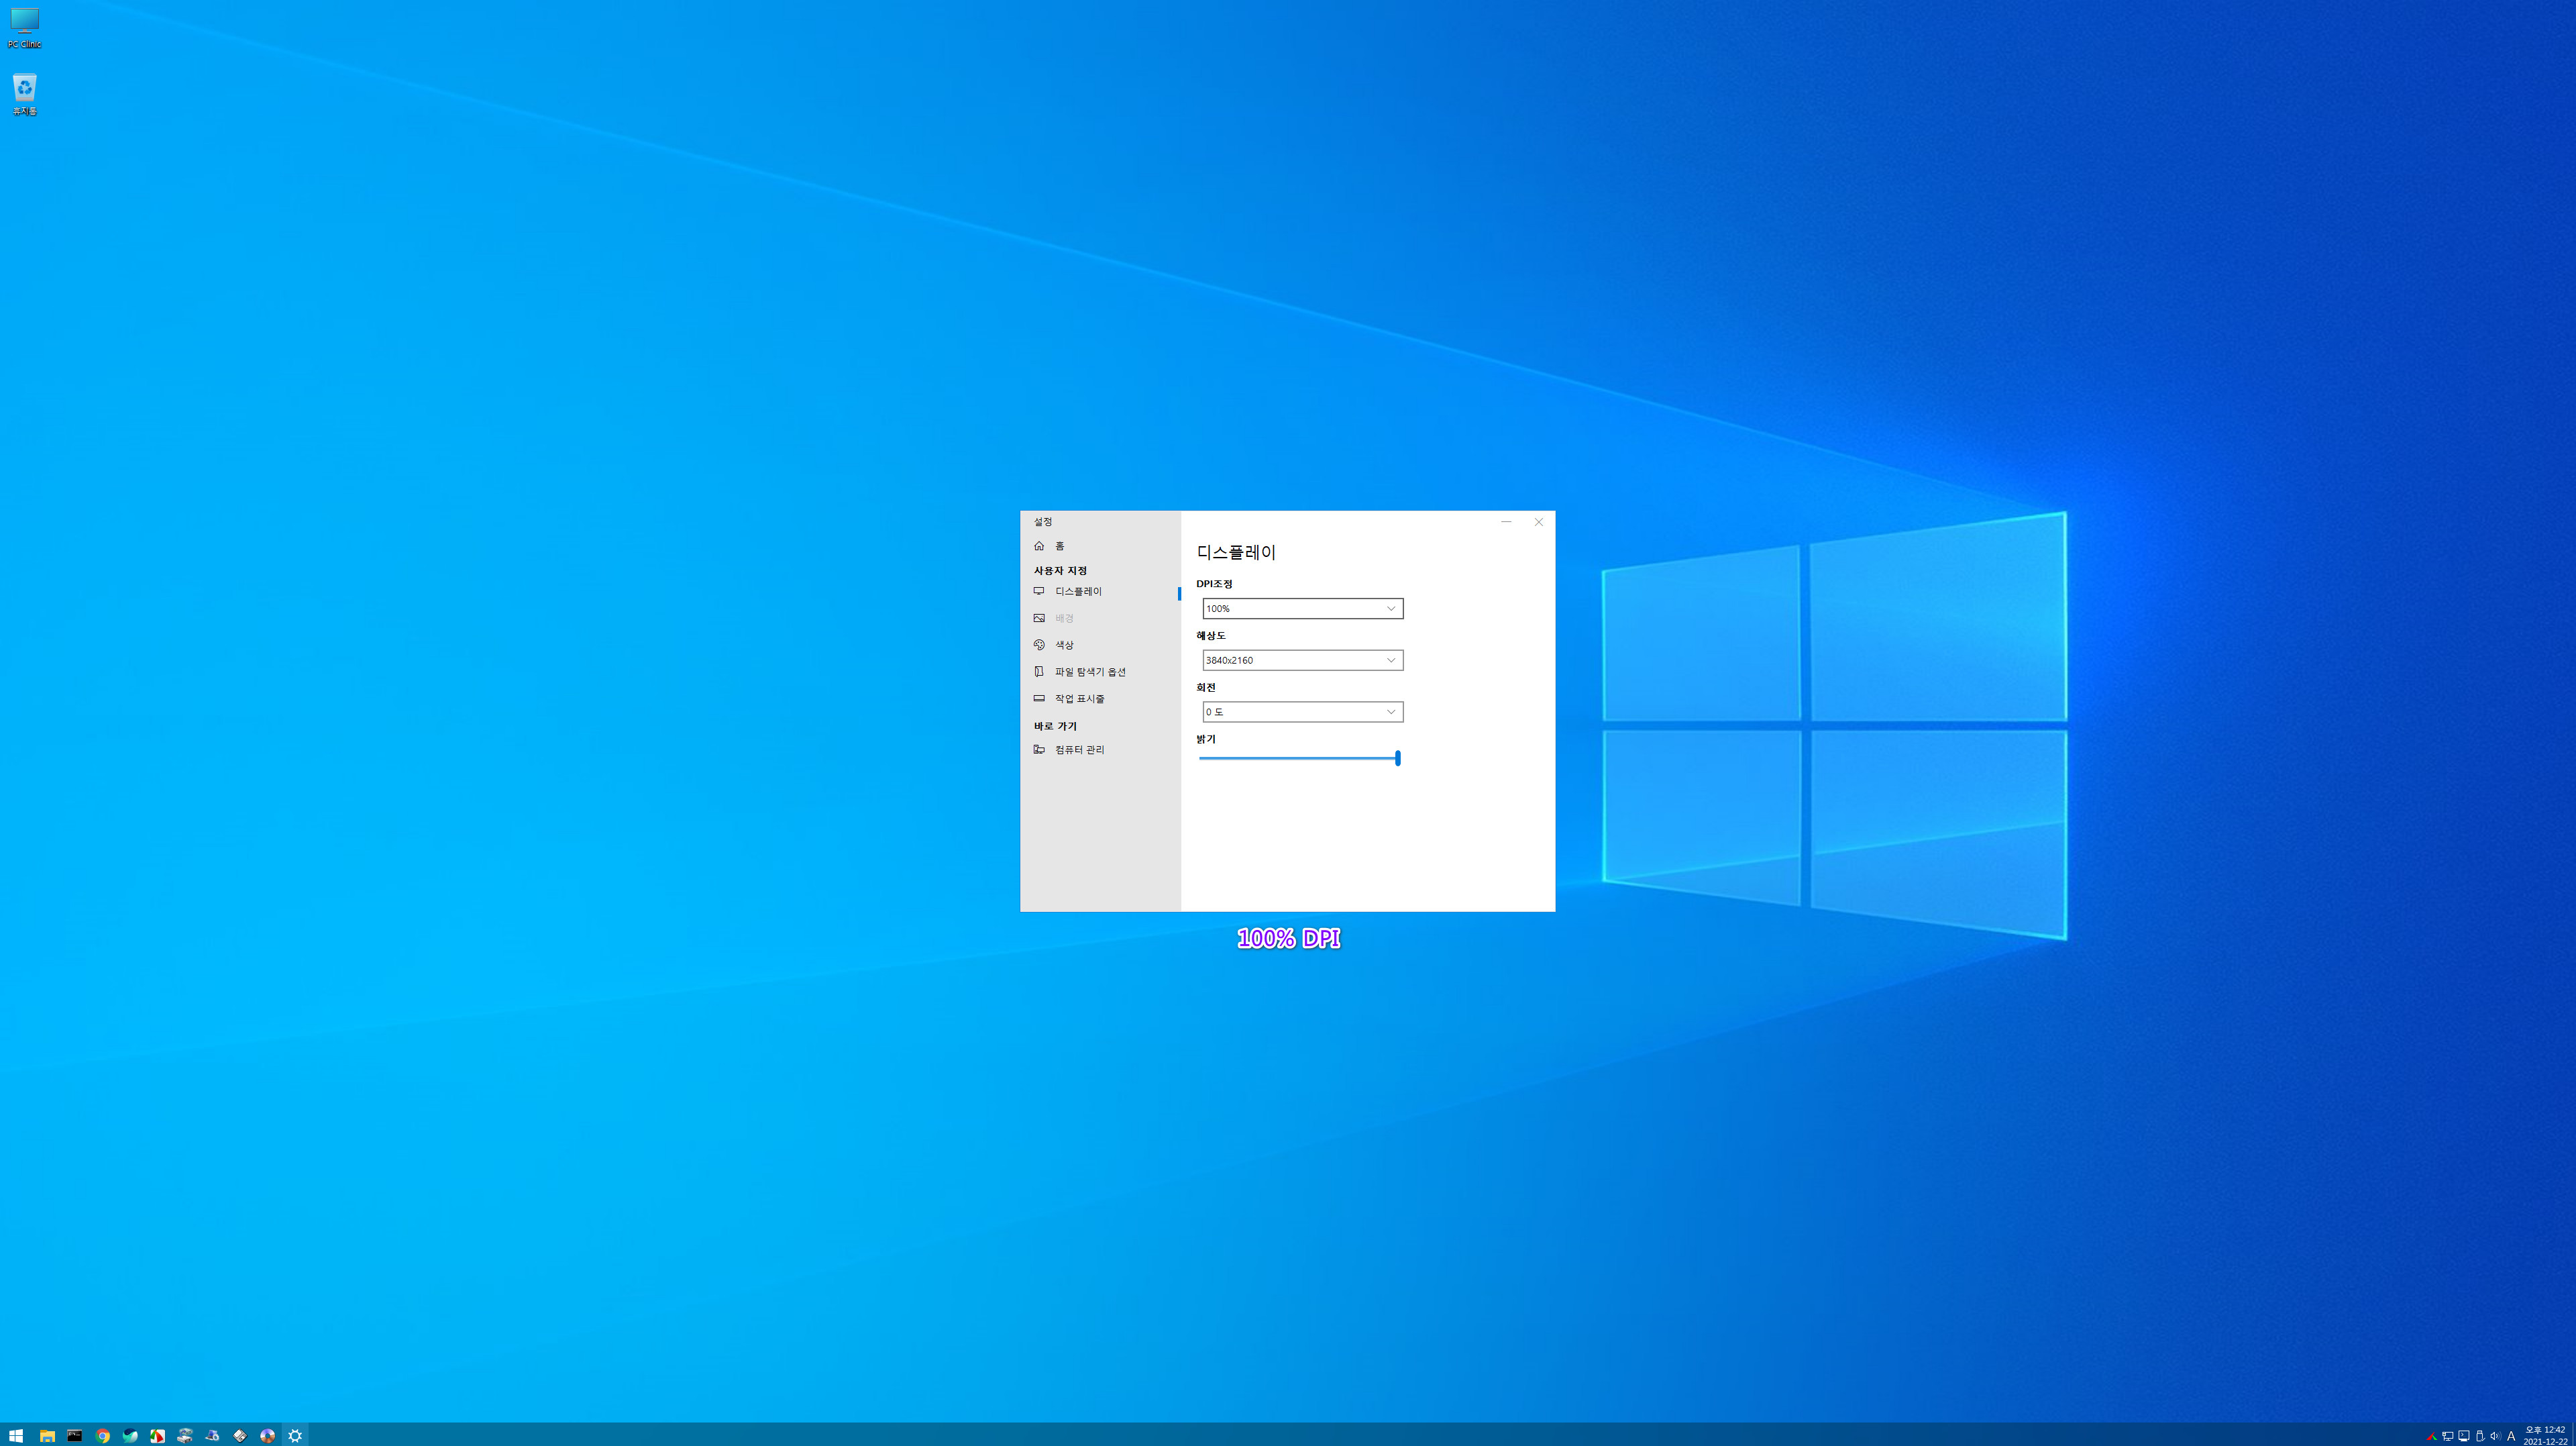
Task: Select the Recycle Bin desktop icon
Action: click(24, 94)
